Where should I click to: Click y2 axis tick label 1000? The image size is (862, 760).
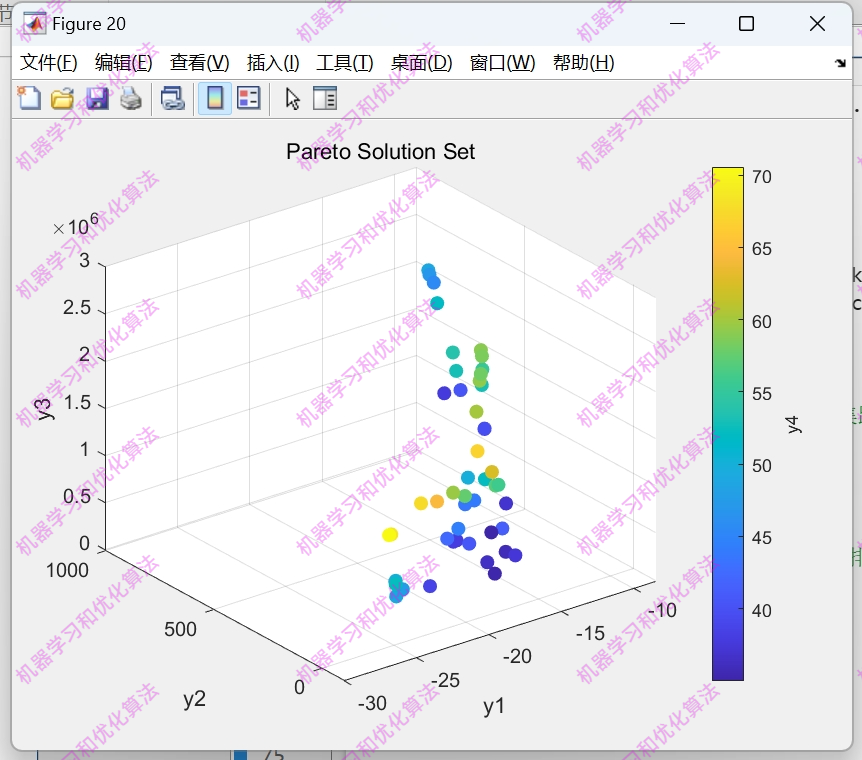(67, 570)
